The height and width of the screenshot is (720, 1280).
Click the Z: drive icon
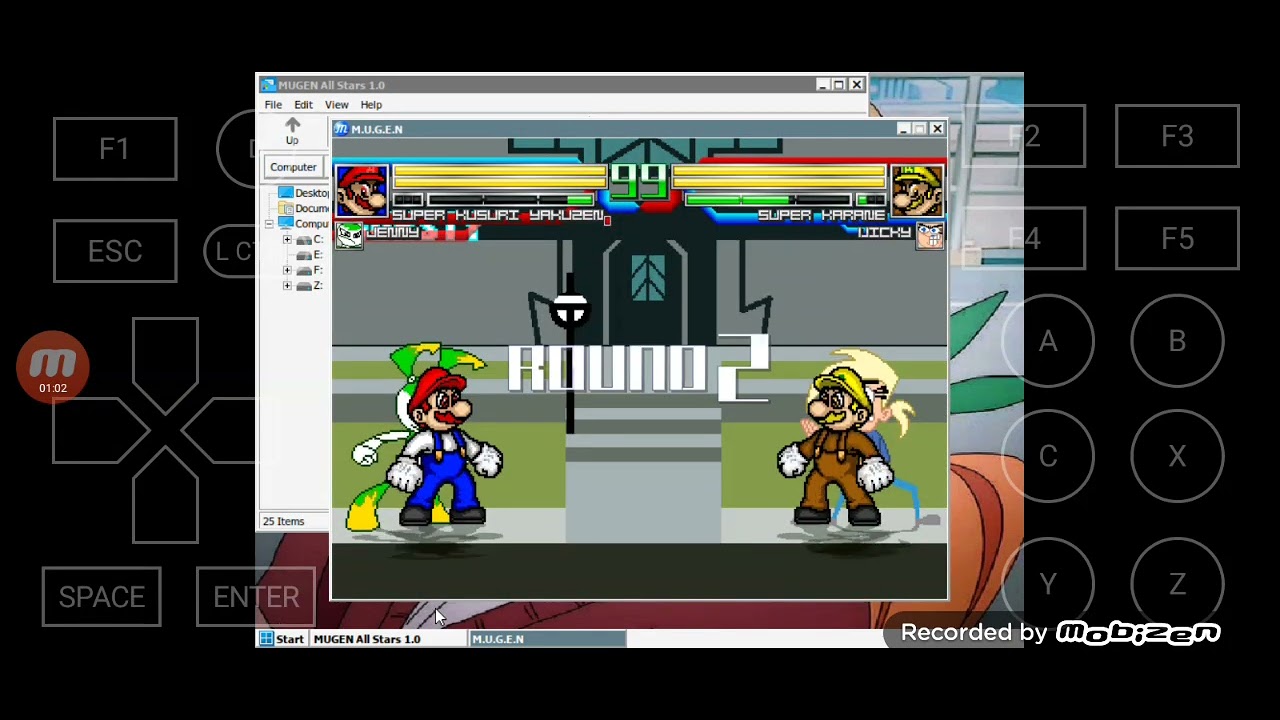(x=304, y=286)
